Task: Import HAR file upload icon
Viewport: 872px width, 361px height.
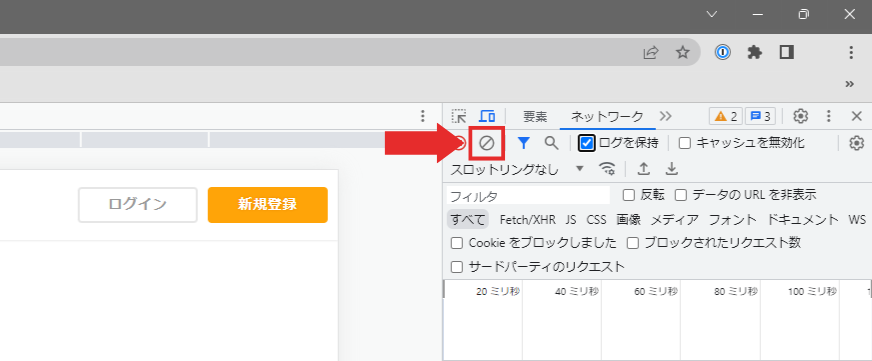Action: coord(643,169)
